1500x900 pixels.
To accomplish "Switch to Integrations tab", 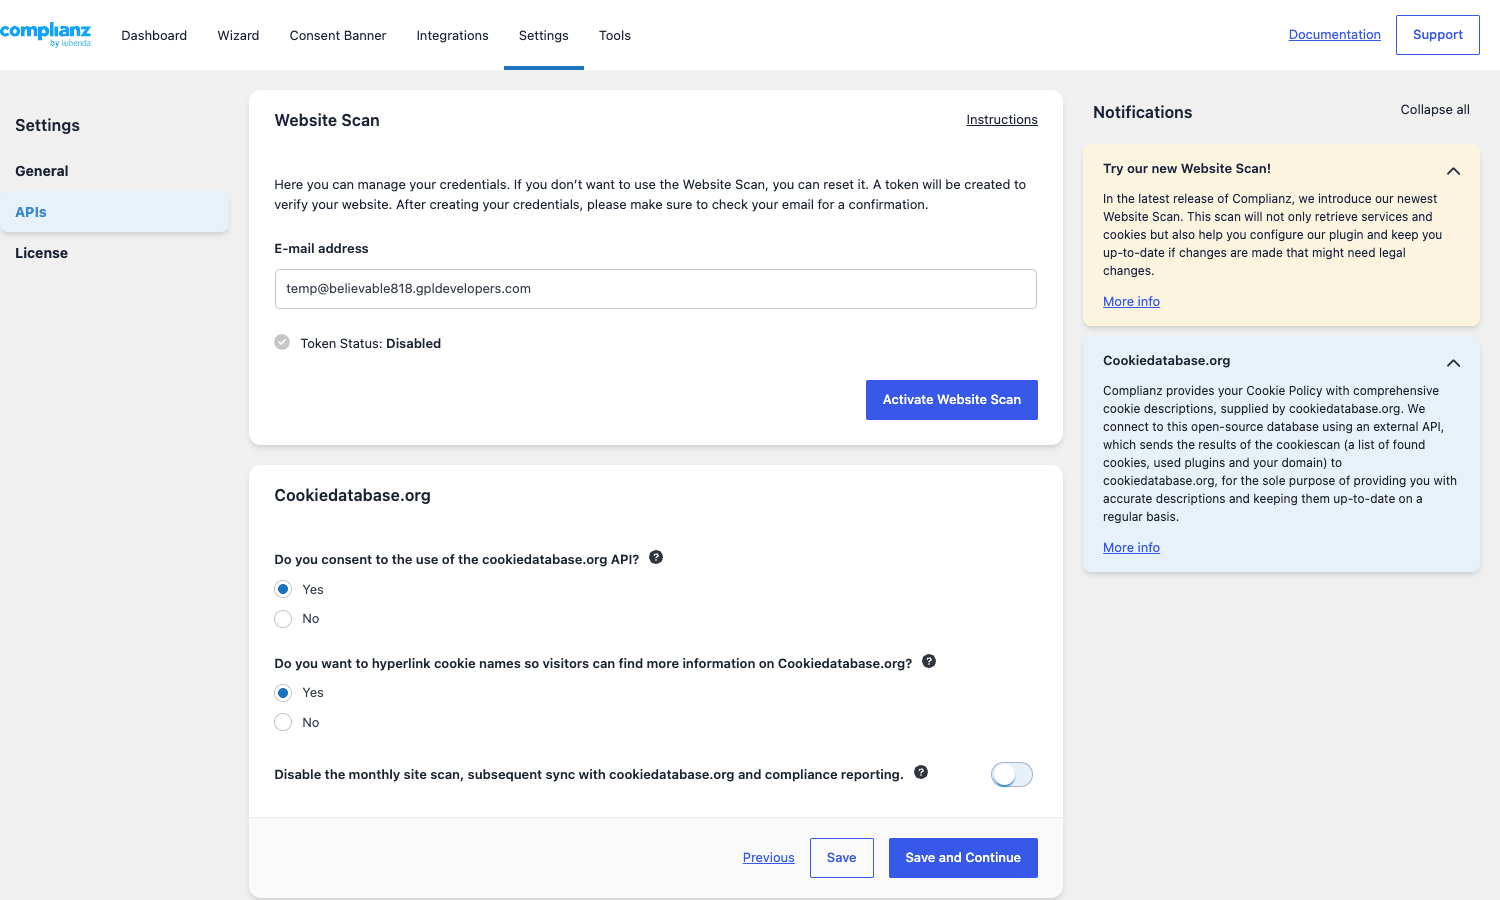I will click(452, 35).
